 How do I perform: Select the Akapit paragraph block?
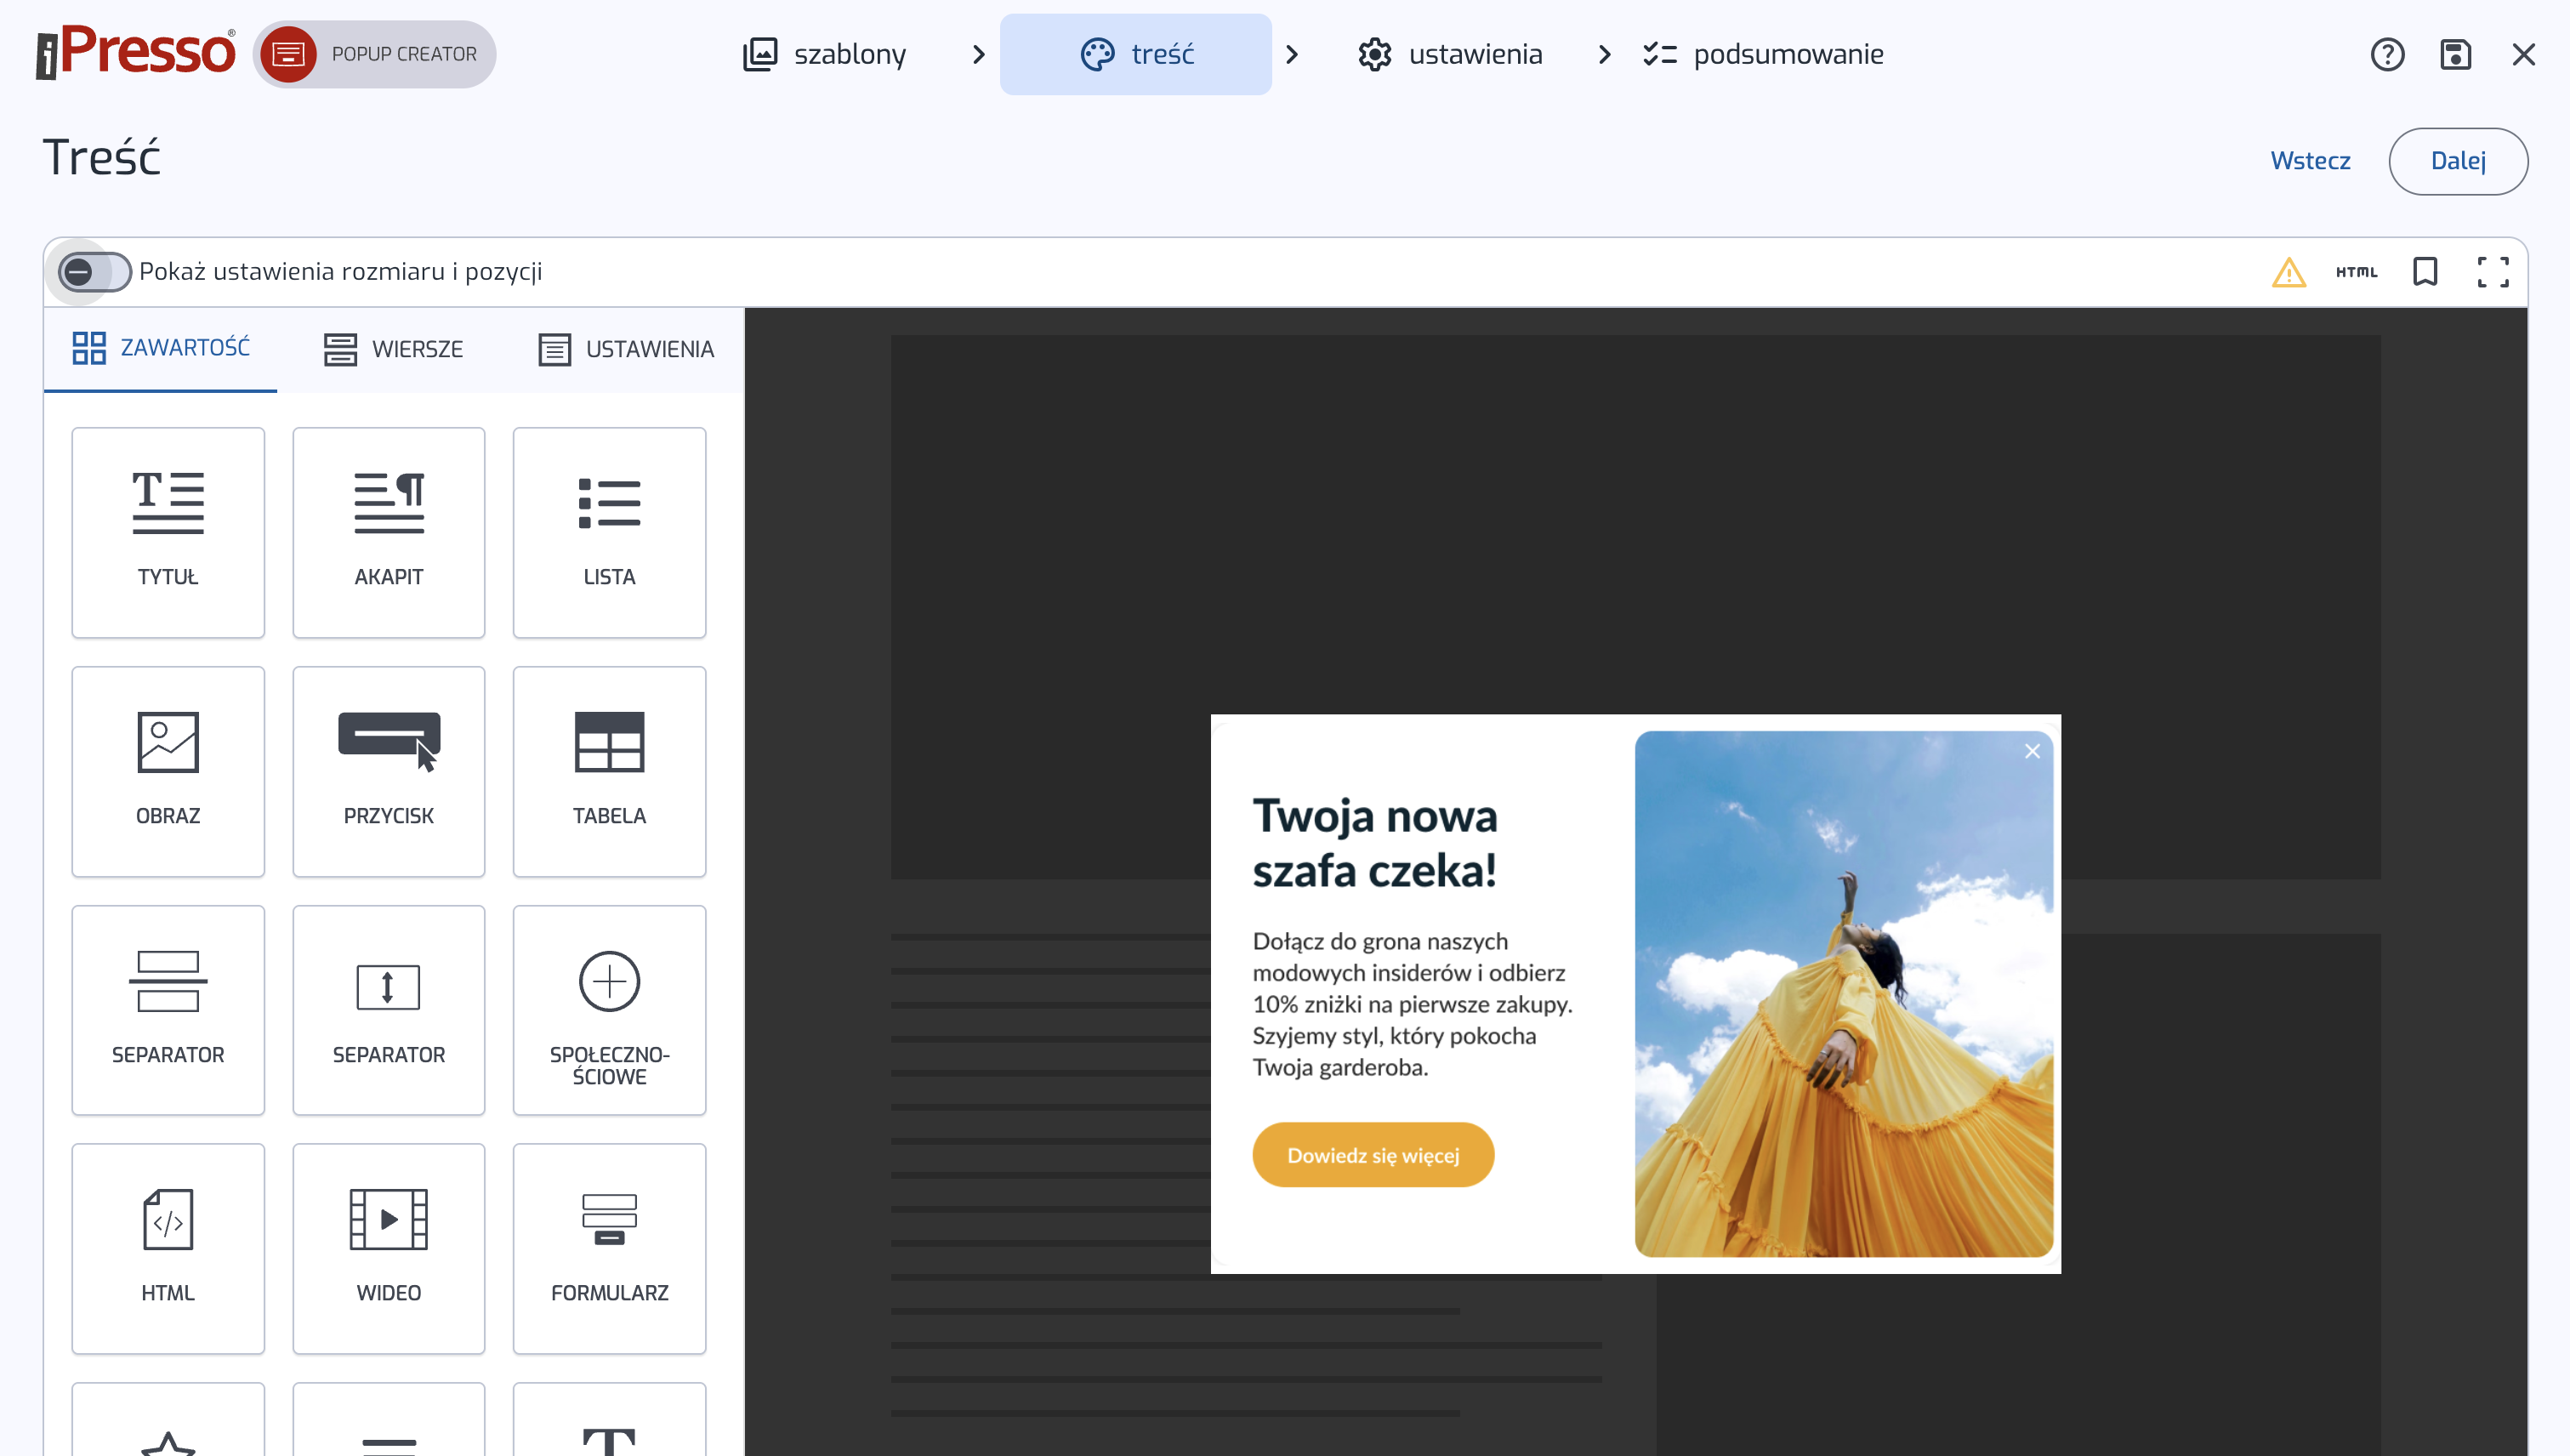coord(388,532)
